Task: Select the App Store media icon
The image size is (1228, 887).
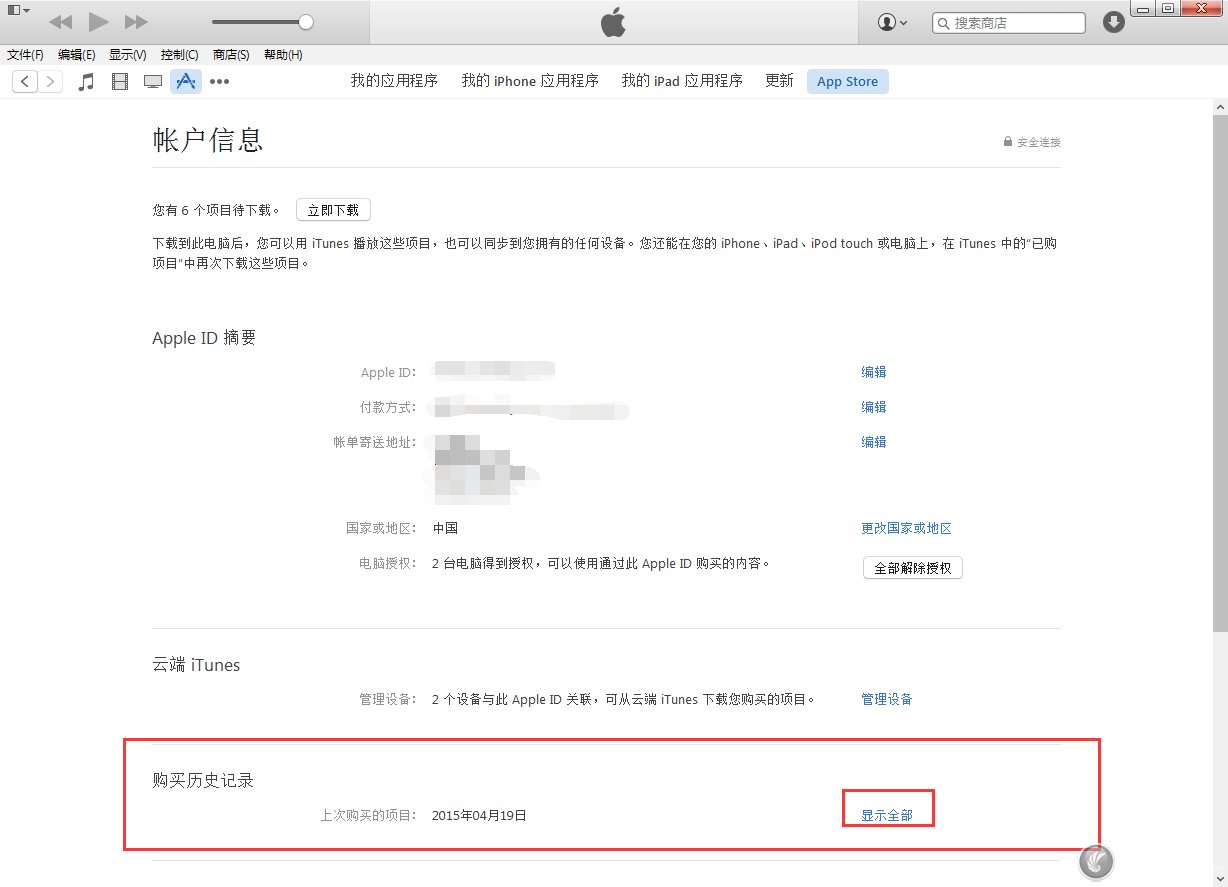Action: pyautogui.click(x=186, y=81)
